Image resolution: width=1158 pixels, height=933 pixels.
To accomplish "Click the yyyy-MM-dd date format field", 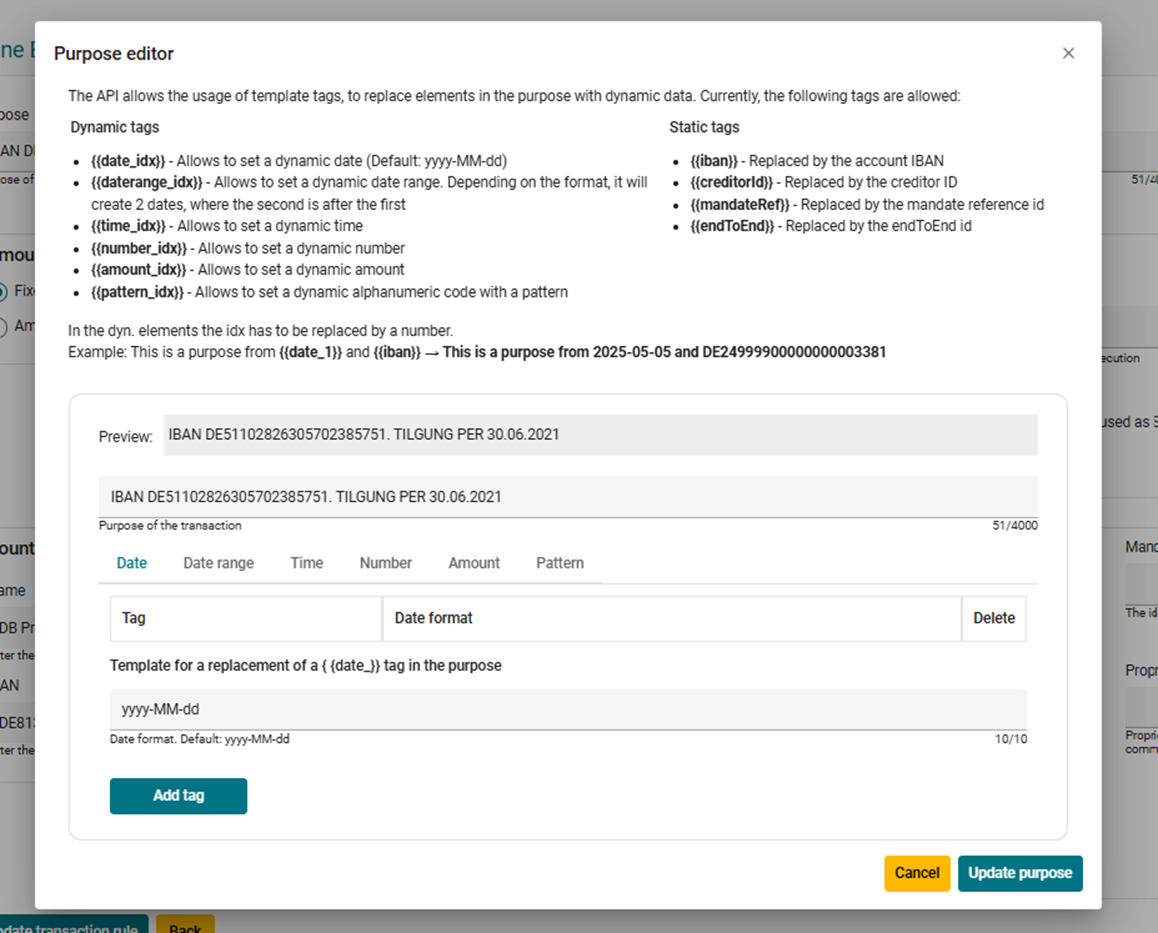I will pyautogui.click(x=567, y=709).
